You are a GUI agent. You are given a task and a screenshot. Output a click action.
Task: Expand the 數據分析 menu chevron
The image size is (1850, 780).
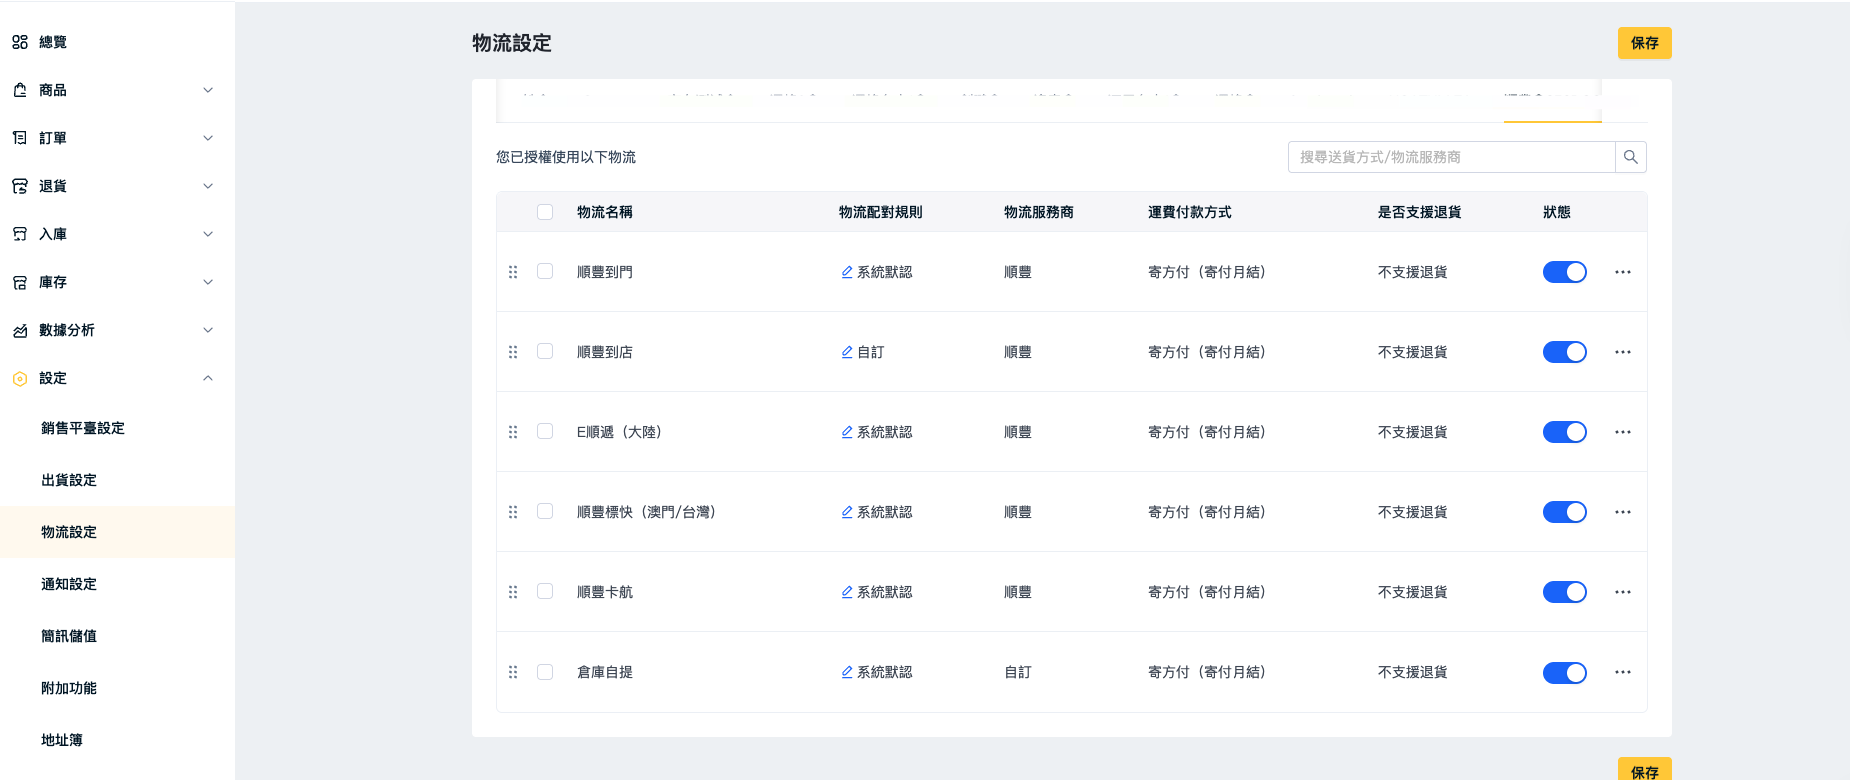(208, 330)
